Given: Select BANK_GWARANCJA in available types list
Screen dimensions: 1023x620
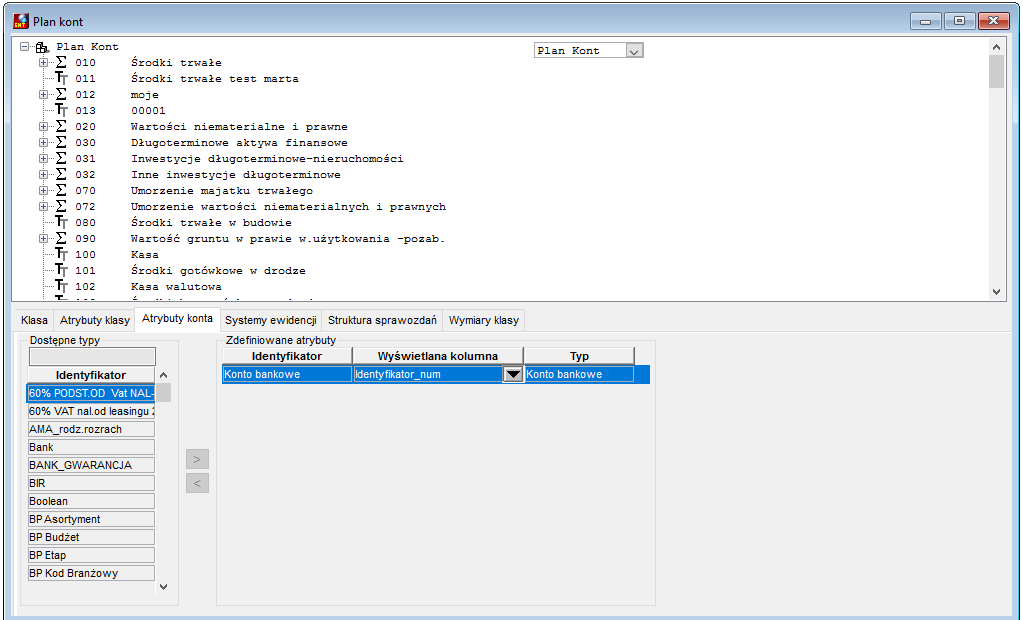Looking at the screenshot, I should point(91,465).
